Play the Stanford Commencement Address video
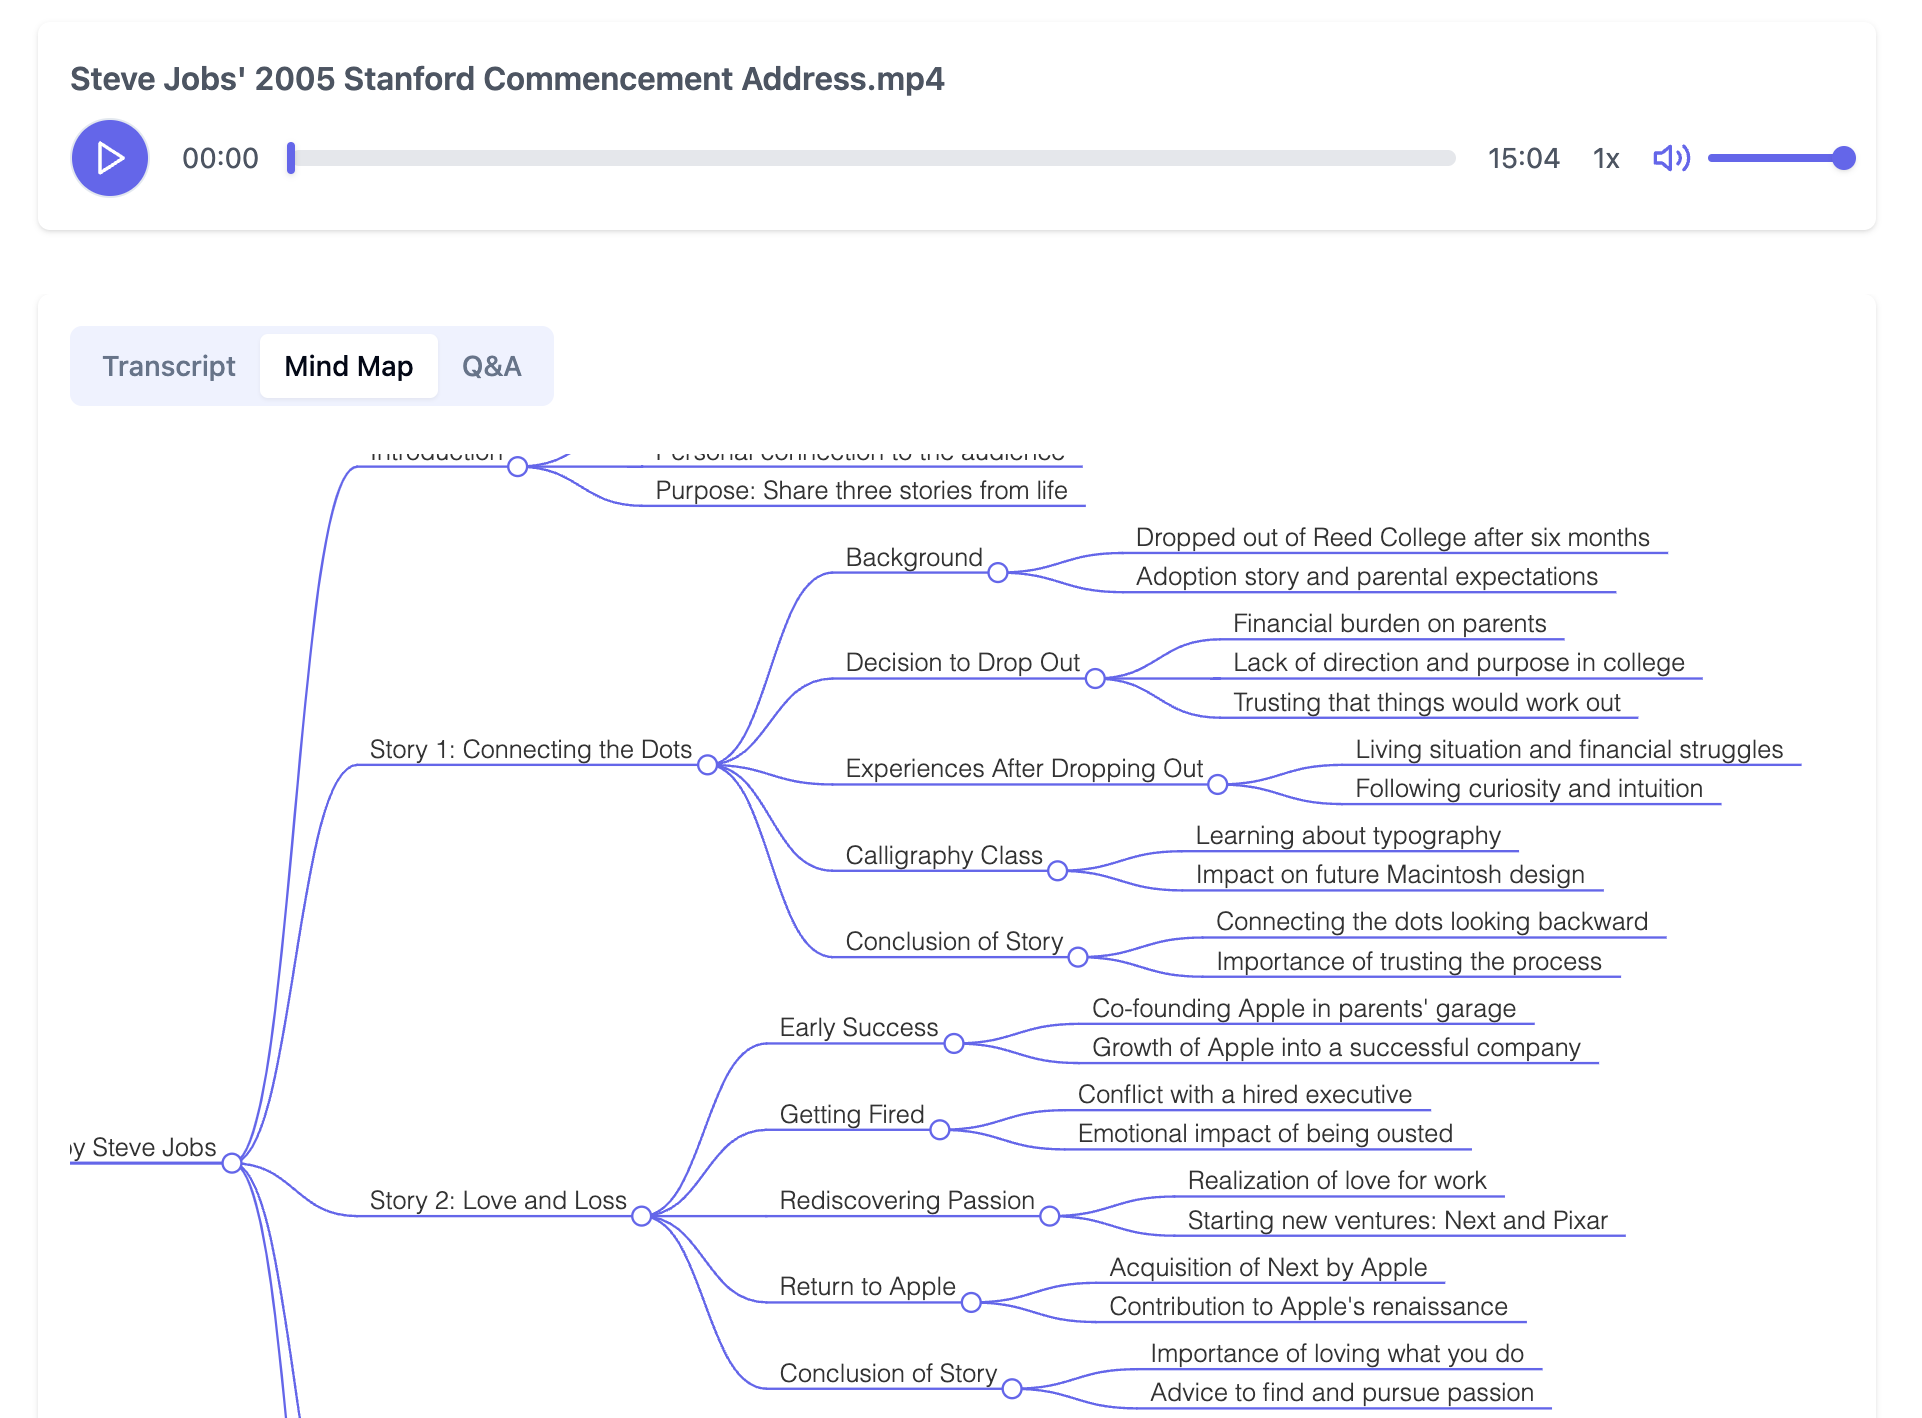 point(110,158)
